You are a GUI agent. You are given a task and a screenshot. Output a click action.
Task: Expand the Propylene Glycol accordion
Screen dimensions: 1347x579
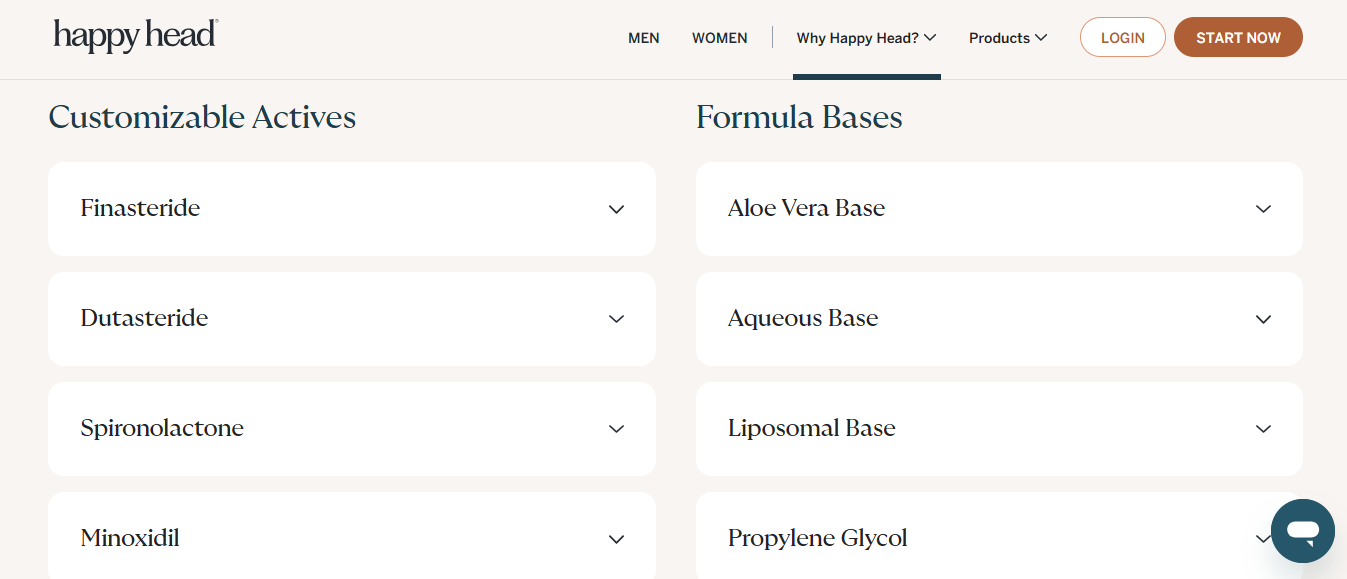point(999,536)
